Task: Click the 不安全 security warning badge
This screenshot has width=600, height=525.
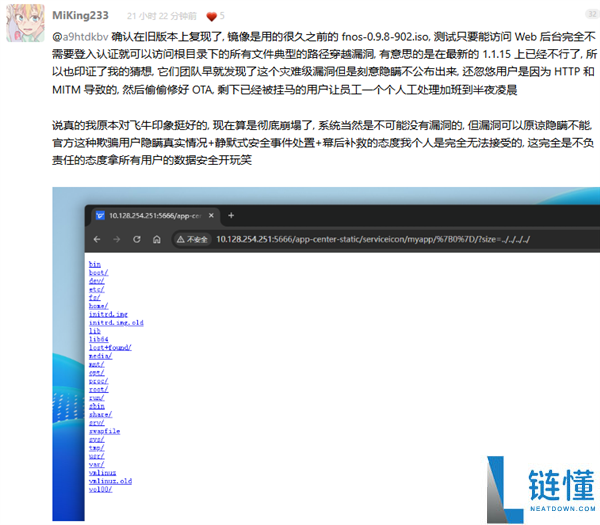Action: pos(192,240)
